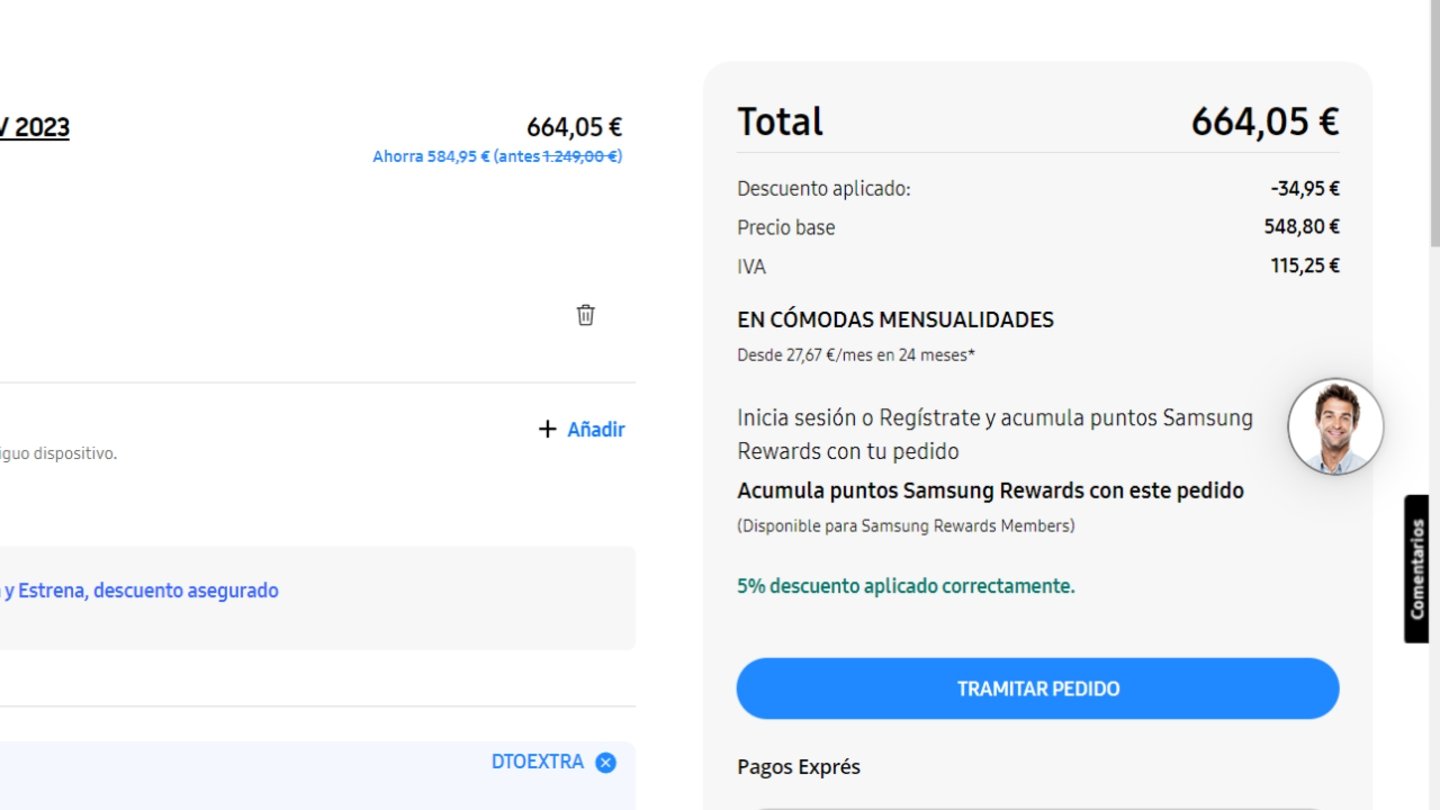Click the Añadir link
The image size is (1440, 810).
click(596, 429)
